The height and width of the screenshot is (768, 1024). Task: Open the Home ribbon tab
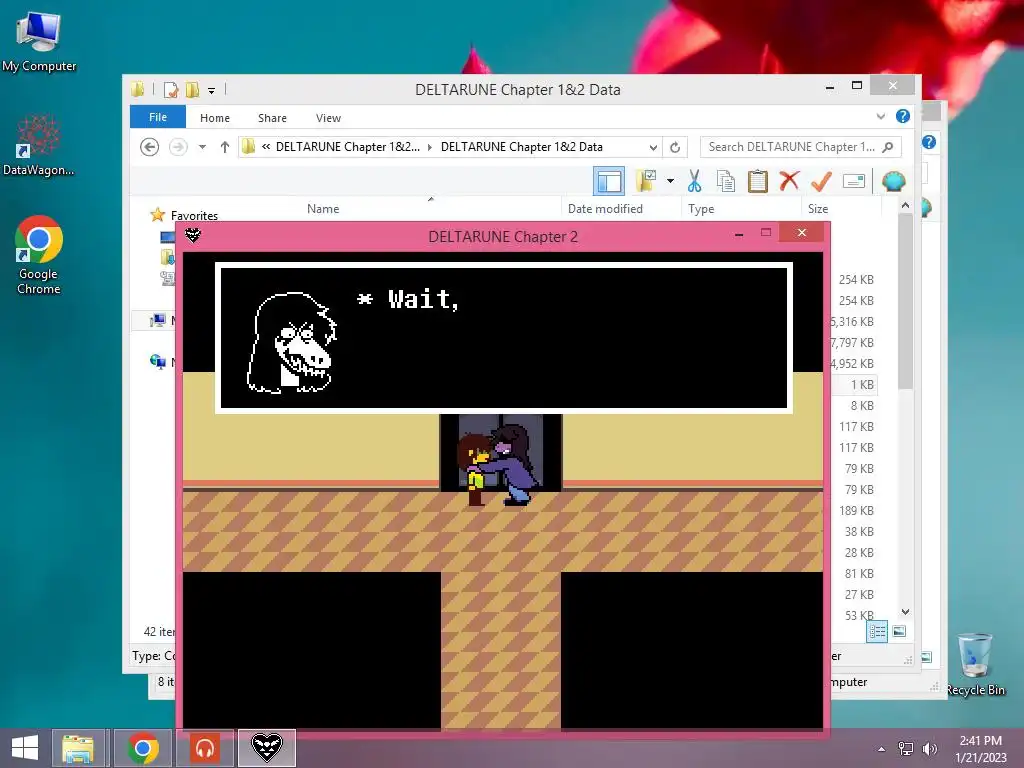(x=215, y=118)
